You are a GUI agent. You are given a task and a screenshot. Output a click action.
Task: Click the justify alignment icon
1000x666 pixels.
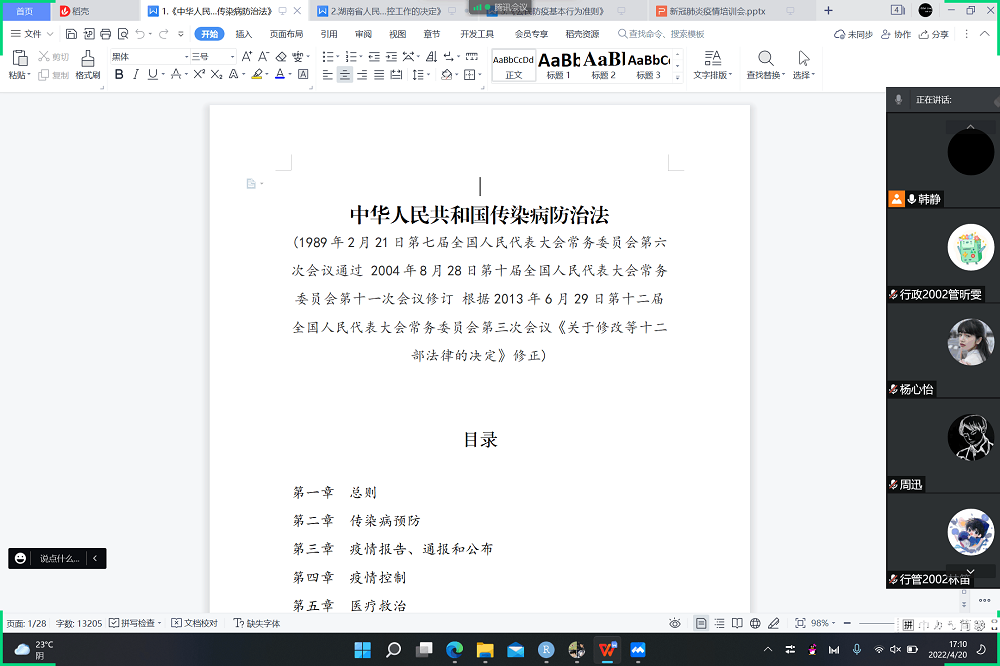(379, 75)
